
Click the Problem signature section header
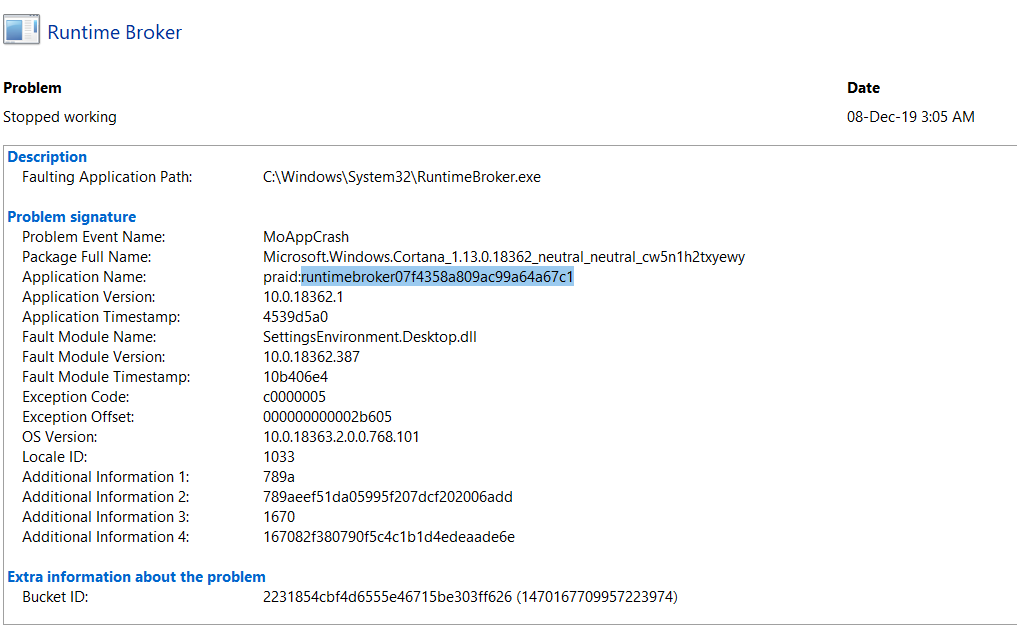71,217
